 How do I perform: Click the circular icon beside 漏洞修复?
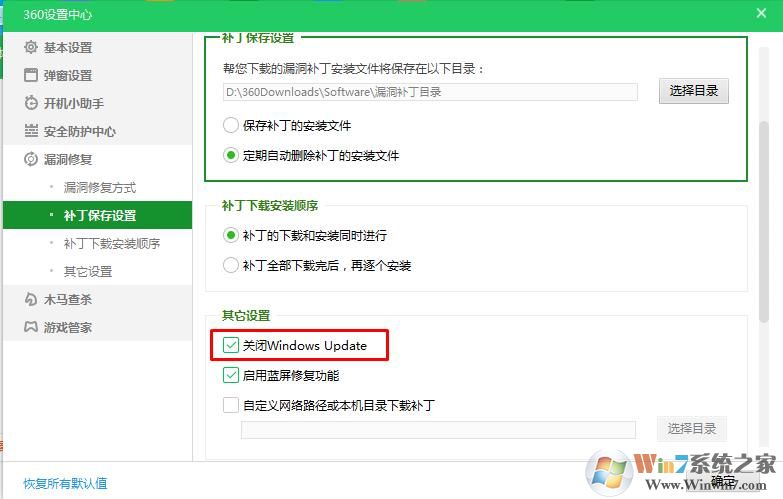pyautogui.click(x=30, y=159)
